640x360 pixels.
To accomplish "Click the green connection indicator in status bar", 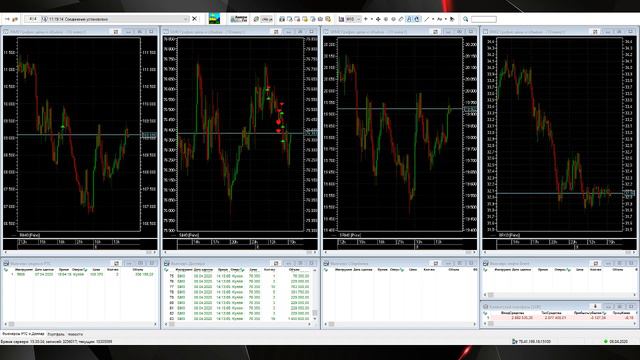I will tap(606, 341).
